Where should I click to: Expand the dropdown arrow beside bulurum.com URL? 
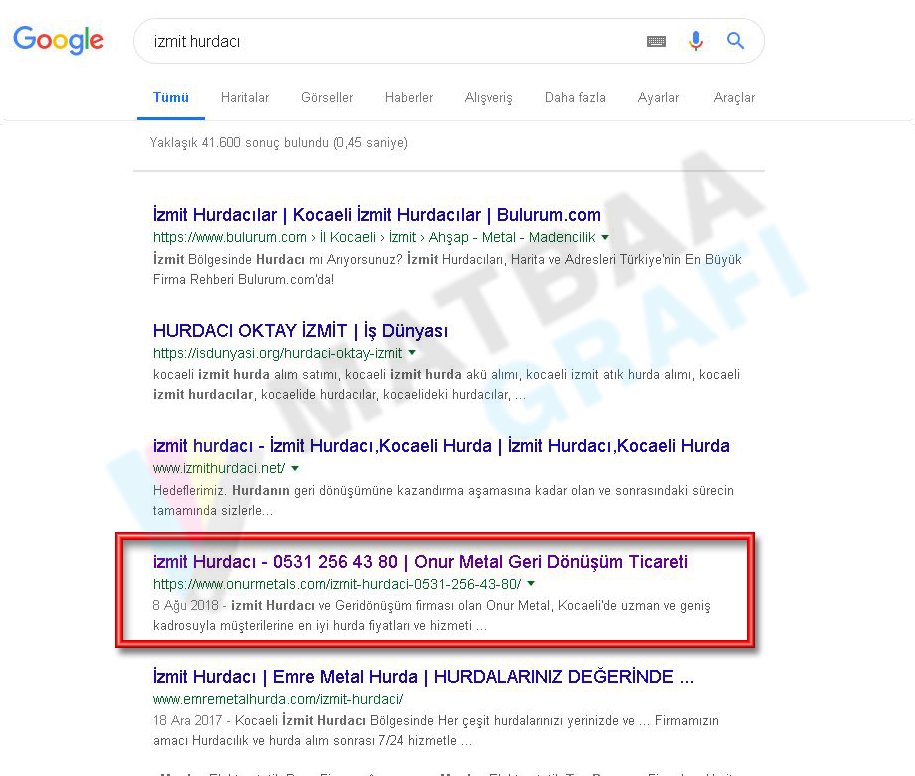tap(605, 237)
